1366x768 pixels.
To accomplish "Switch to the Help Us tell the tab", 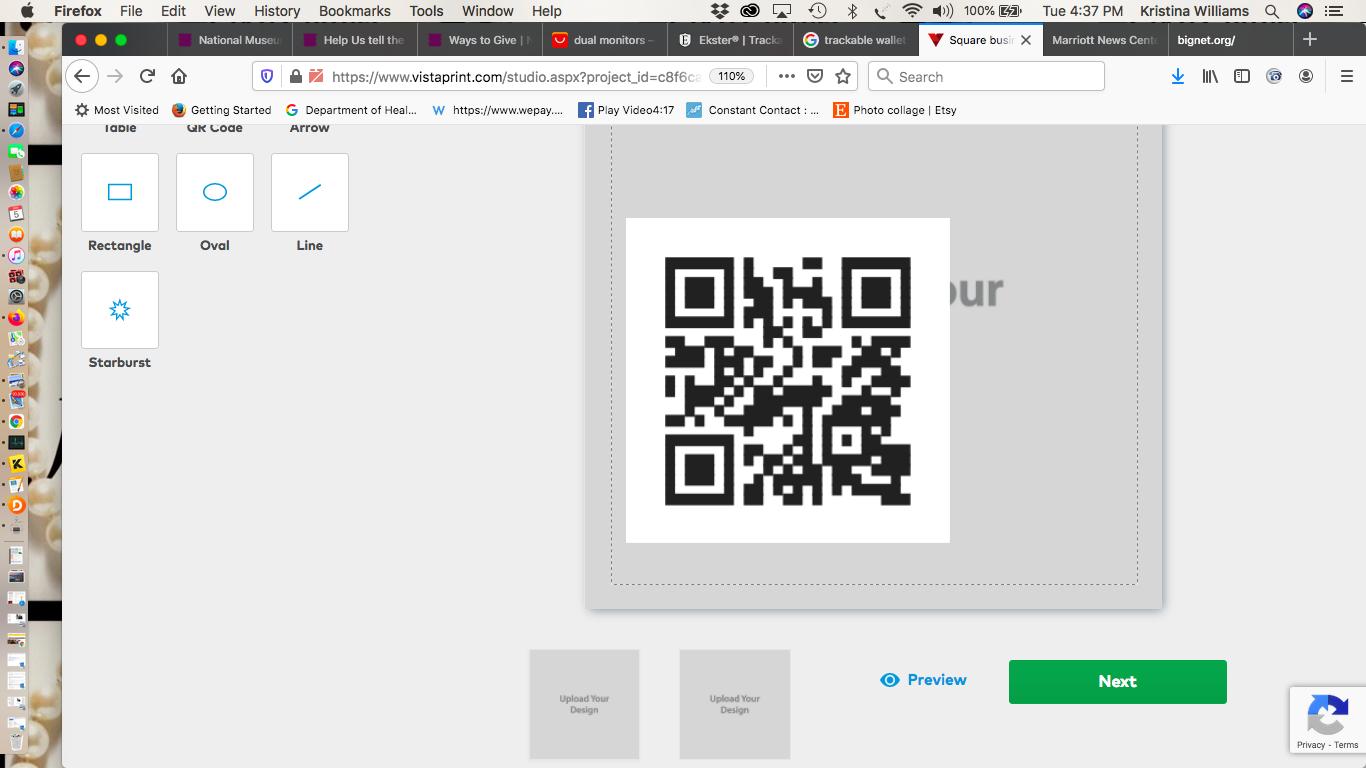I will pyautogui.click(x=354, y=40).
